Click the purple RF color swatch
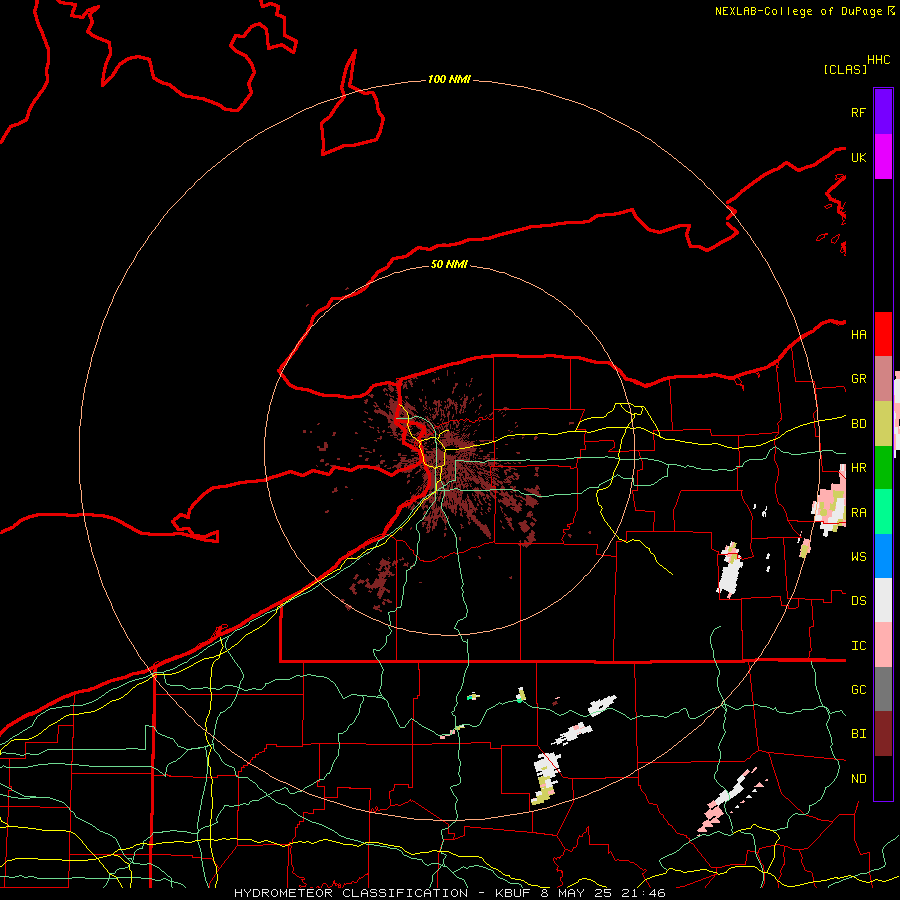This screenshot has width=900, height=900. pyautogui.click(x=883, y=112)
